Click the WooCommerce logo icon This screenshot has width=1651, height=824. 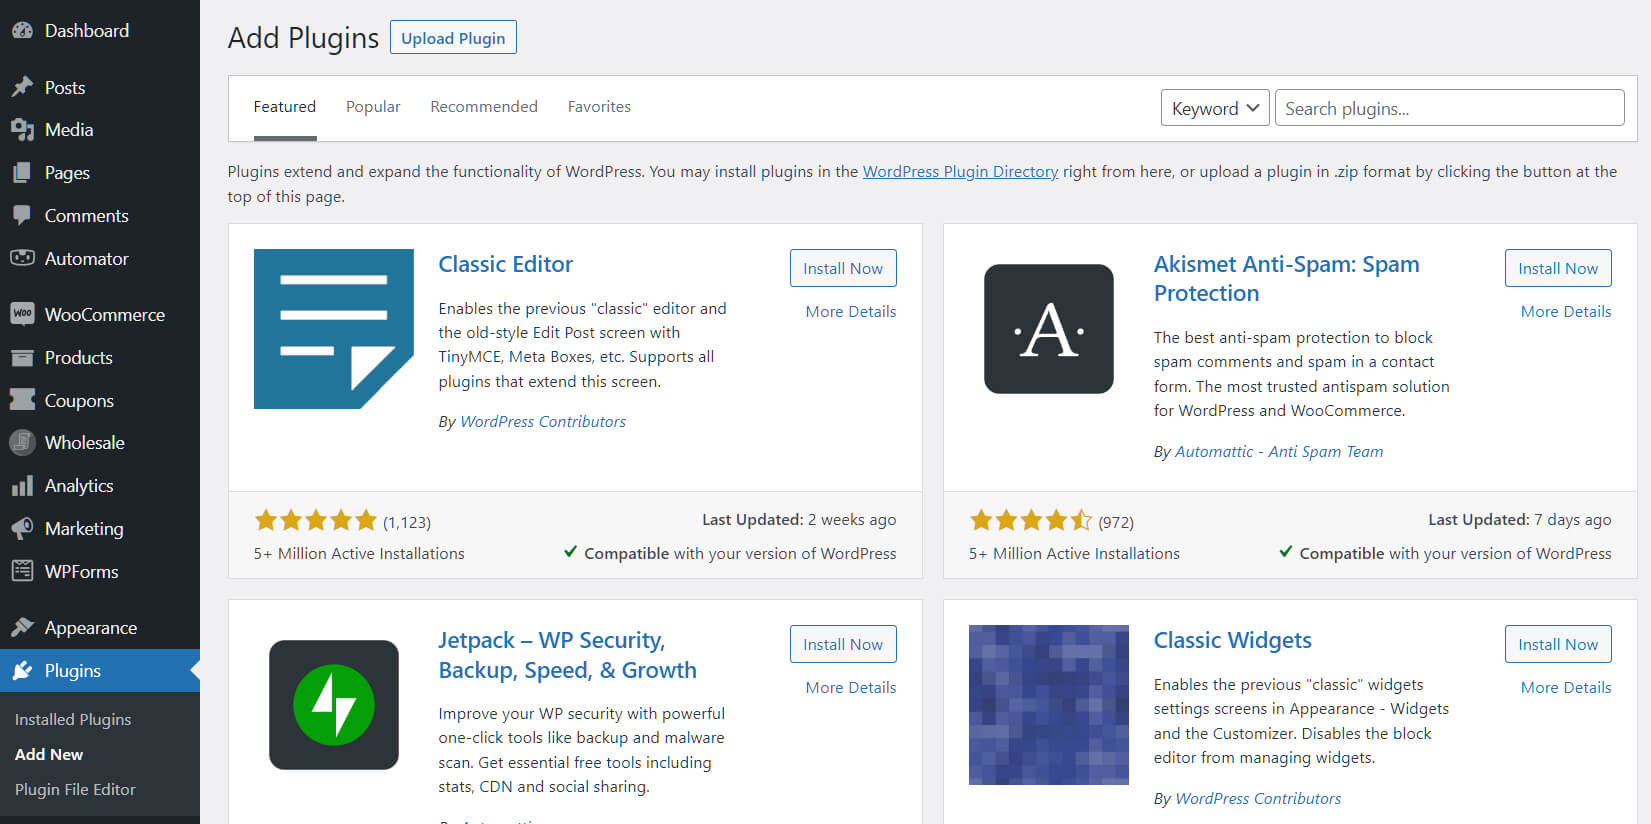tap(22, 314)
